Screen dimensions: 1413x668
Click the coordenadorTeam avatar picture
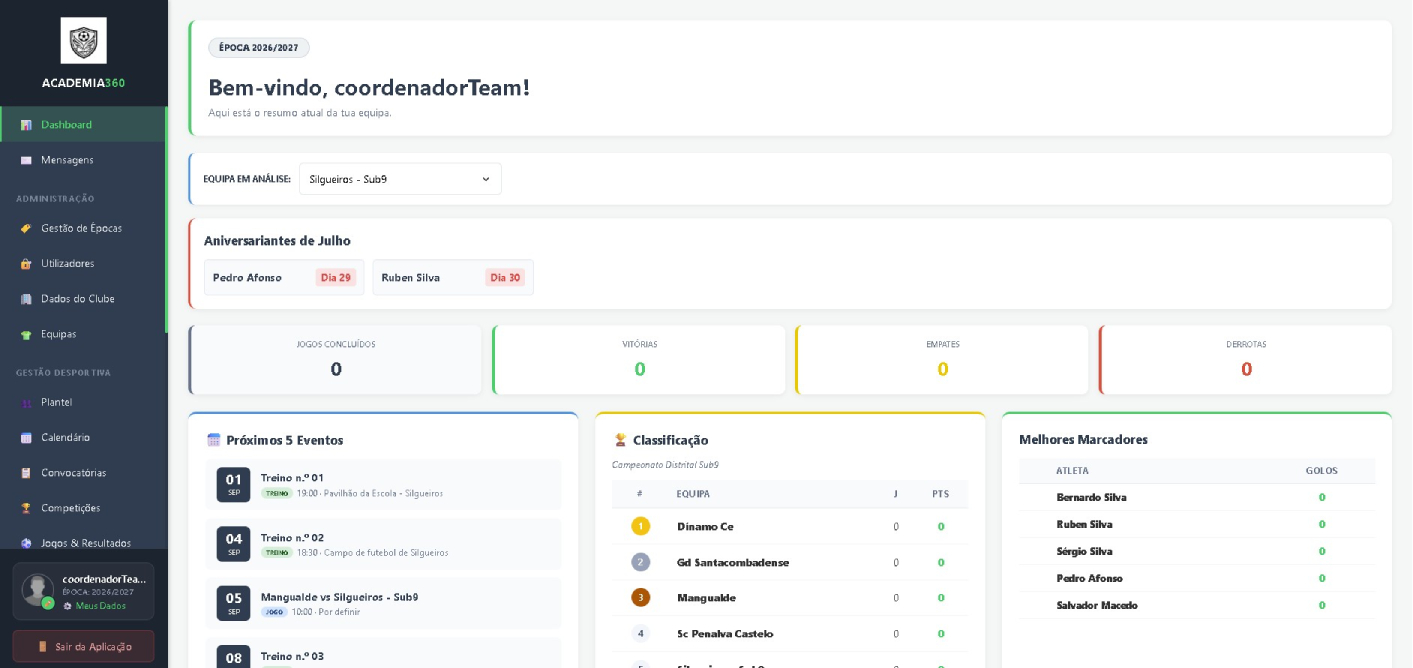tap(38, 590)
